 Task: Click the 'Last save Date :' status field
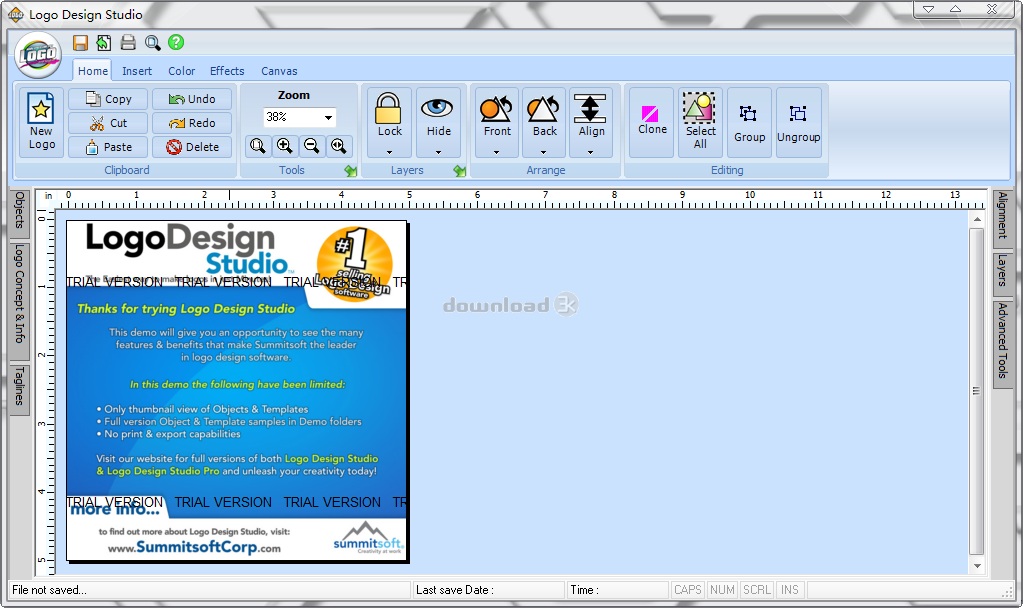[x=488, y=590]
